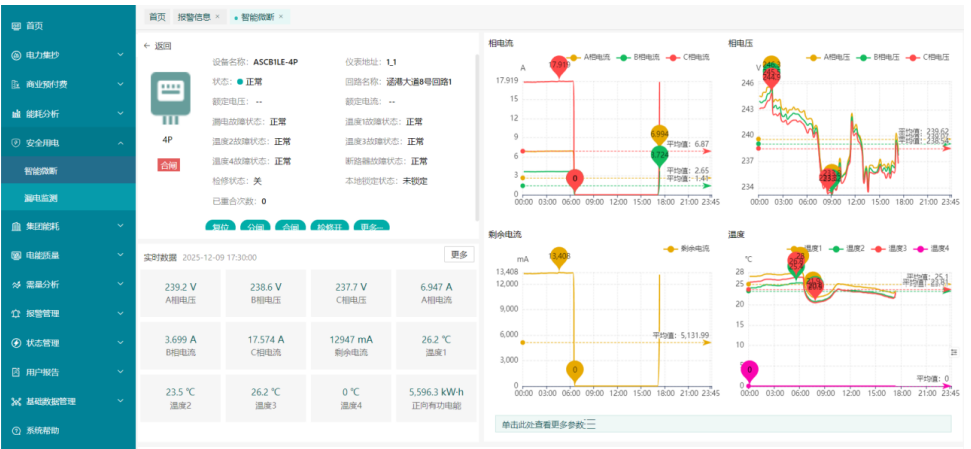Click the 系统帮助 question mark icon
This screenshot has width=971, height=449.
point(15,430)
